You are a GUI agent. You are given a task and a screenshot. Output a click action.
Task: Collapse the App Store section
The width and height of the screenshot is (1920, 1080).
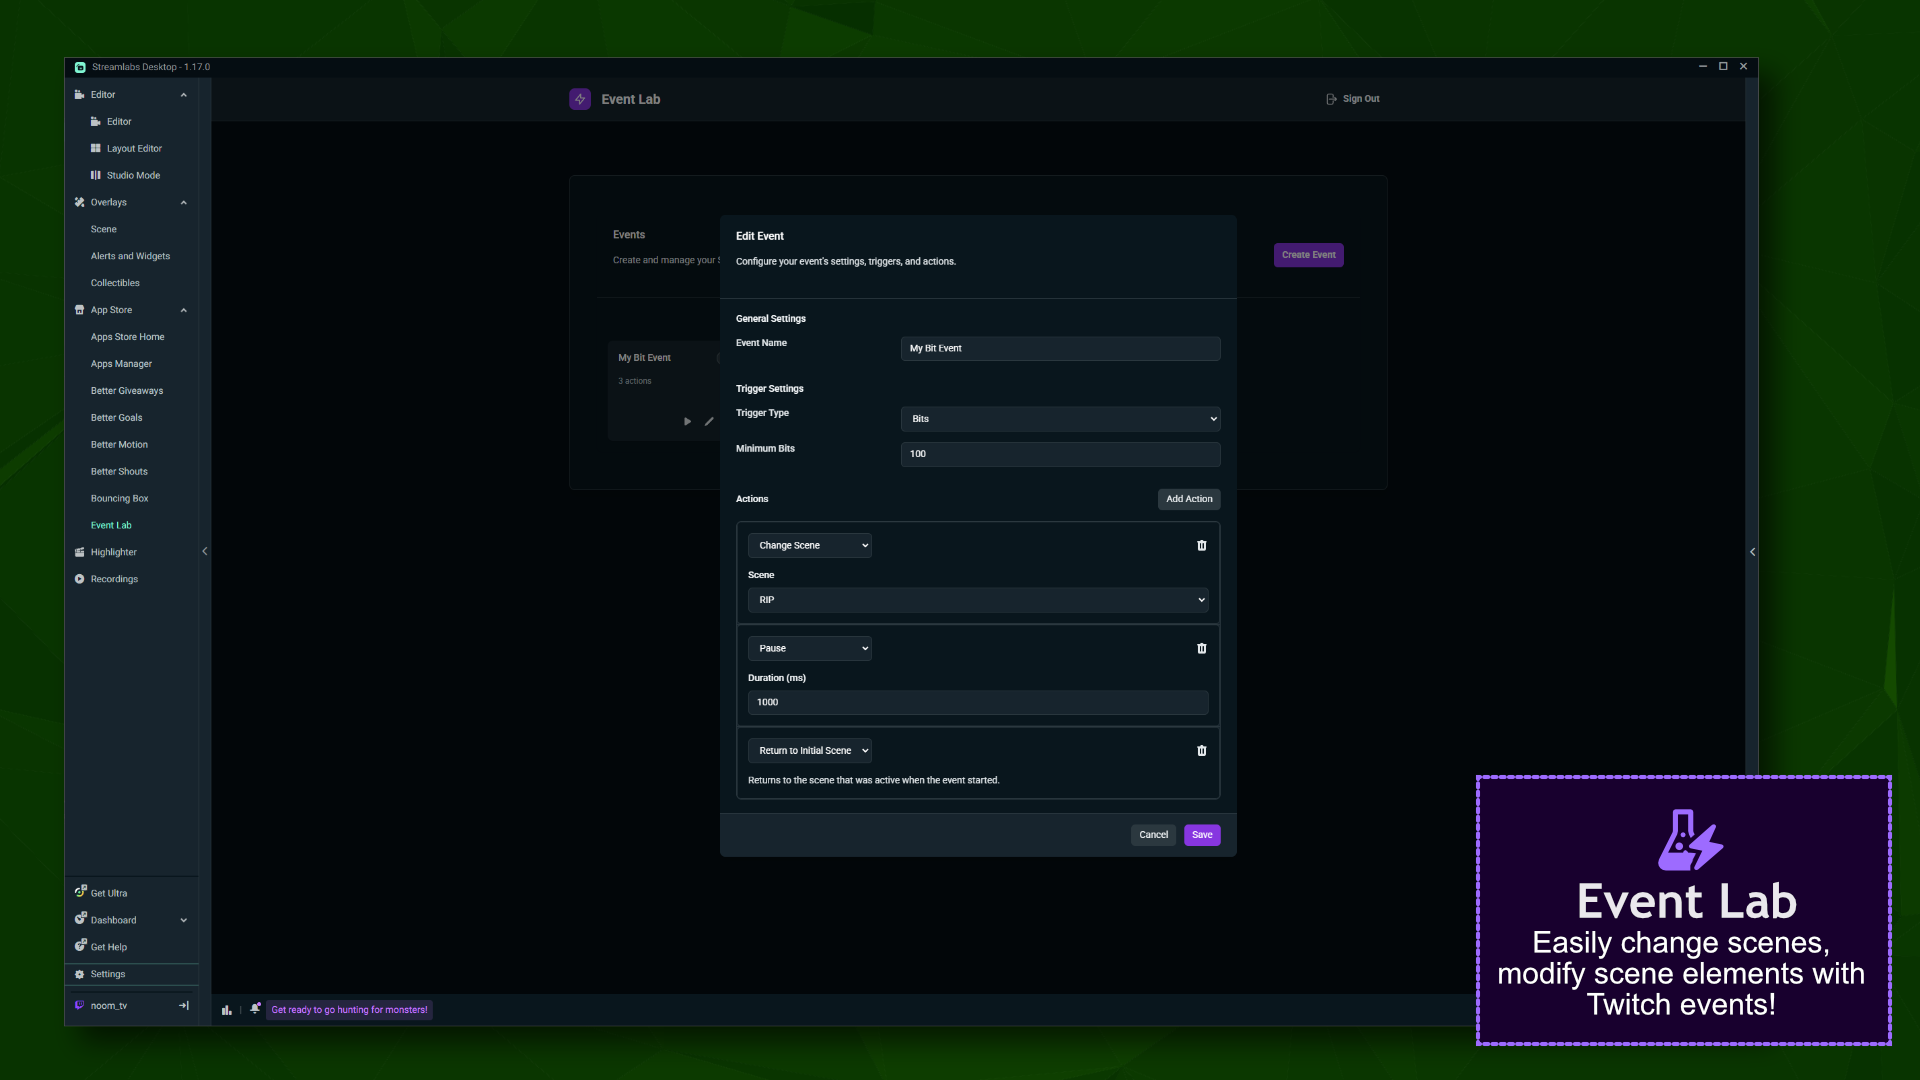coord(184,310)
